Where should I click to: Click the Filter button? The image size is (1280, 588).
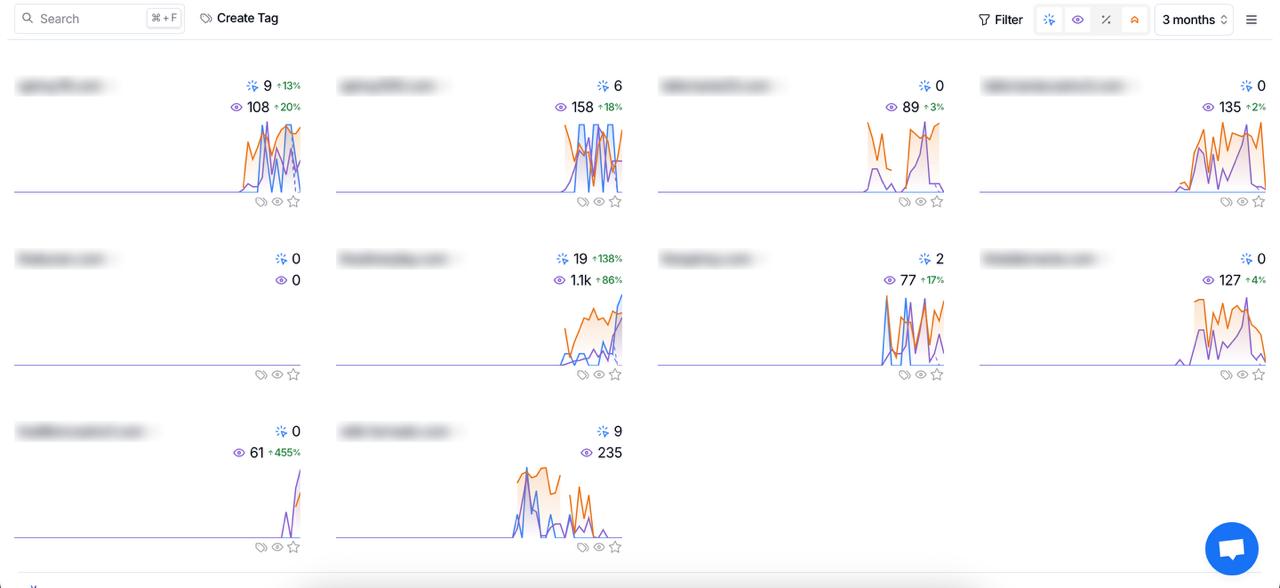tap(1000, 20)
